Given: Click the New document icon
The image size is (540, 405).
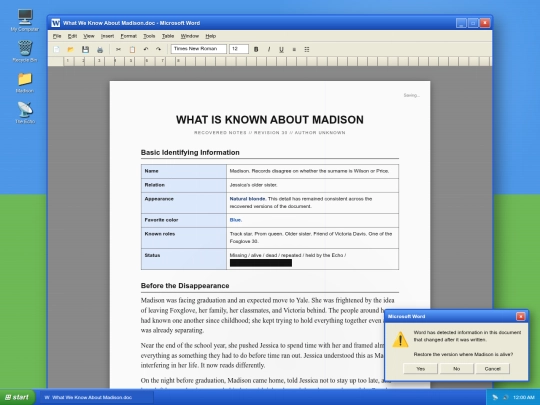Looking at the screenshot, I should pyautogui.click(x=56, y=49).
